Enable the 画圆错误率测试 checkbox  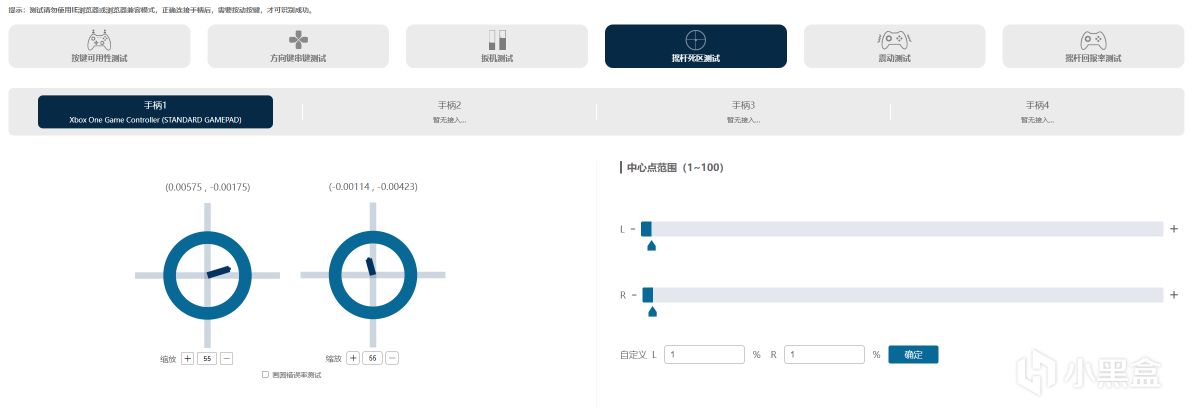tap(265, 375)
